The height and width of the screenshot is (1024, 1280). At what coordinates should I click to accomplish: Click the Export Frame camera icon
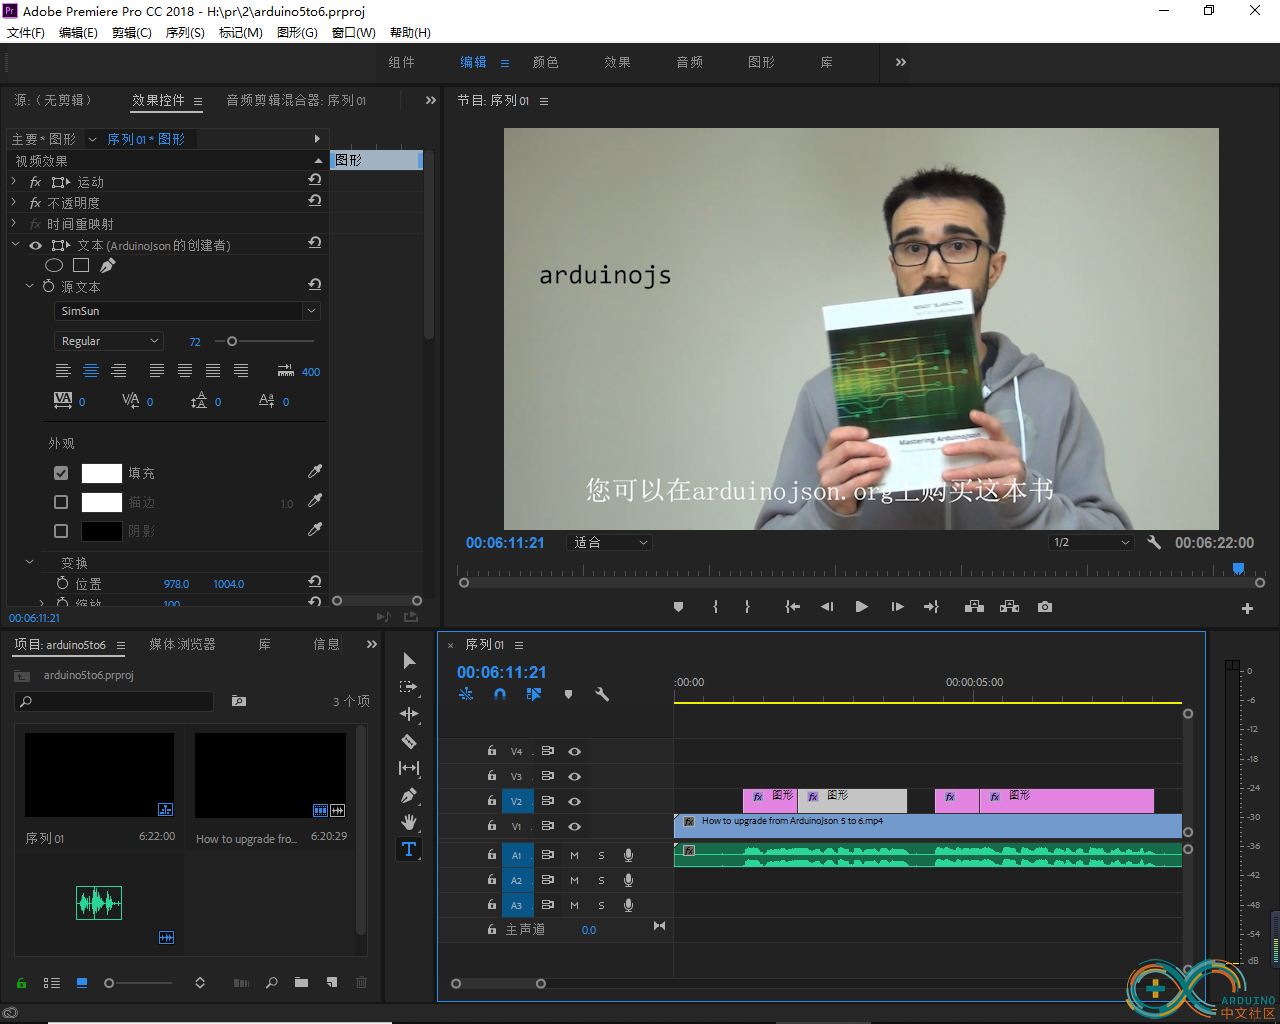(1045, 607)
